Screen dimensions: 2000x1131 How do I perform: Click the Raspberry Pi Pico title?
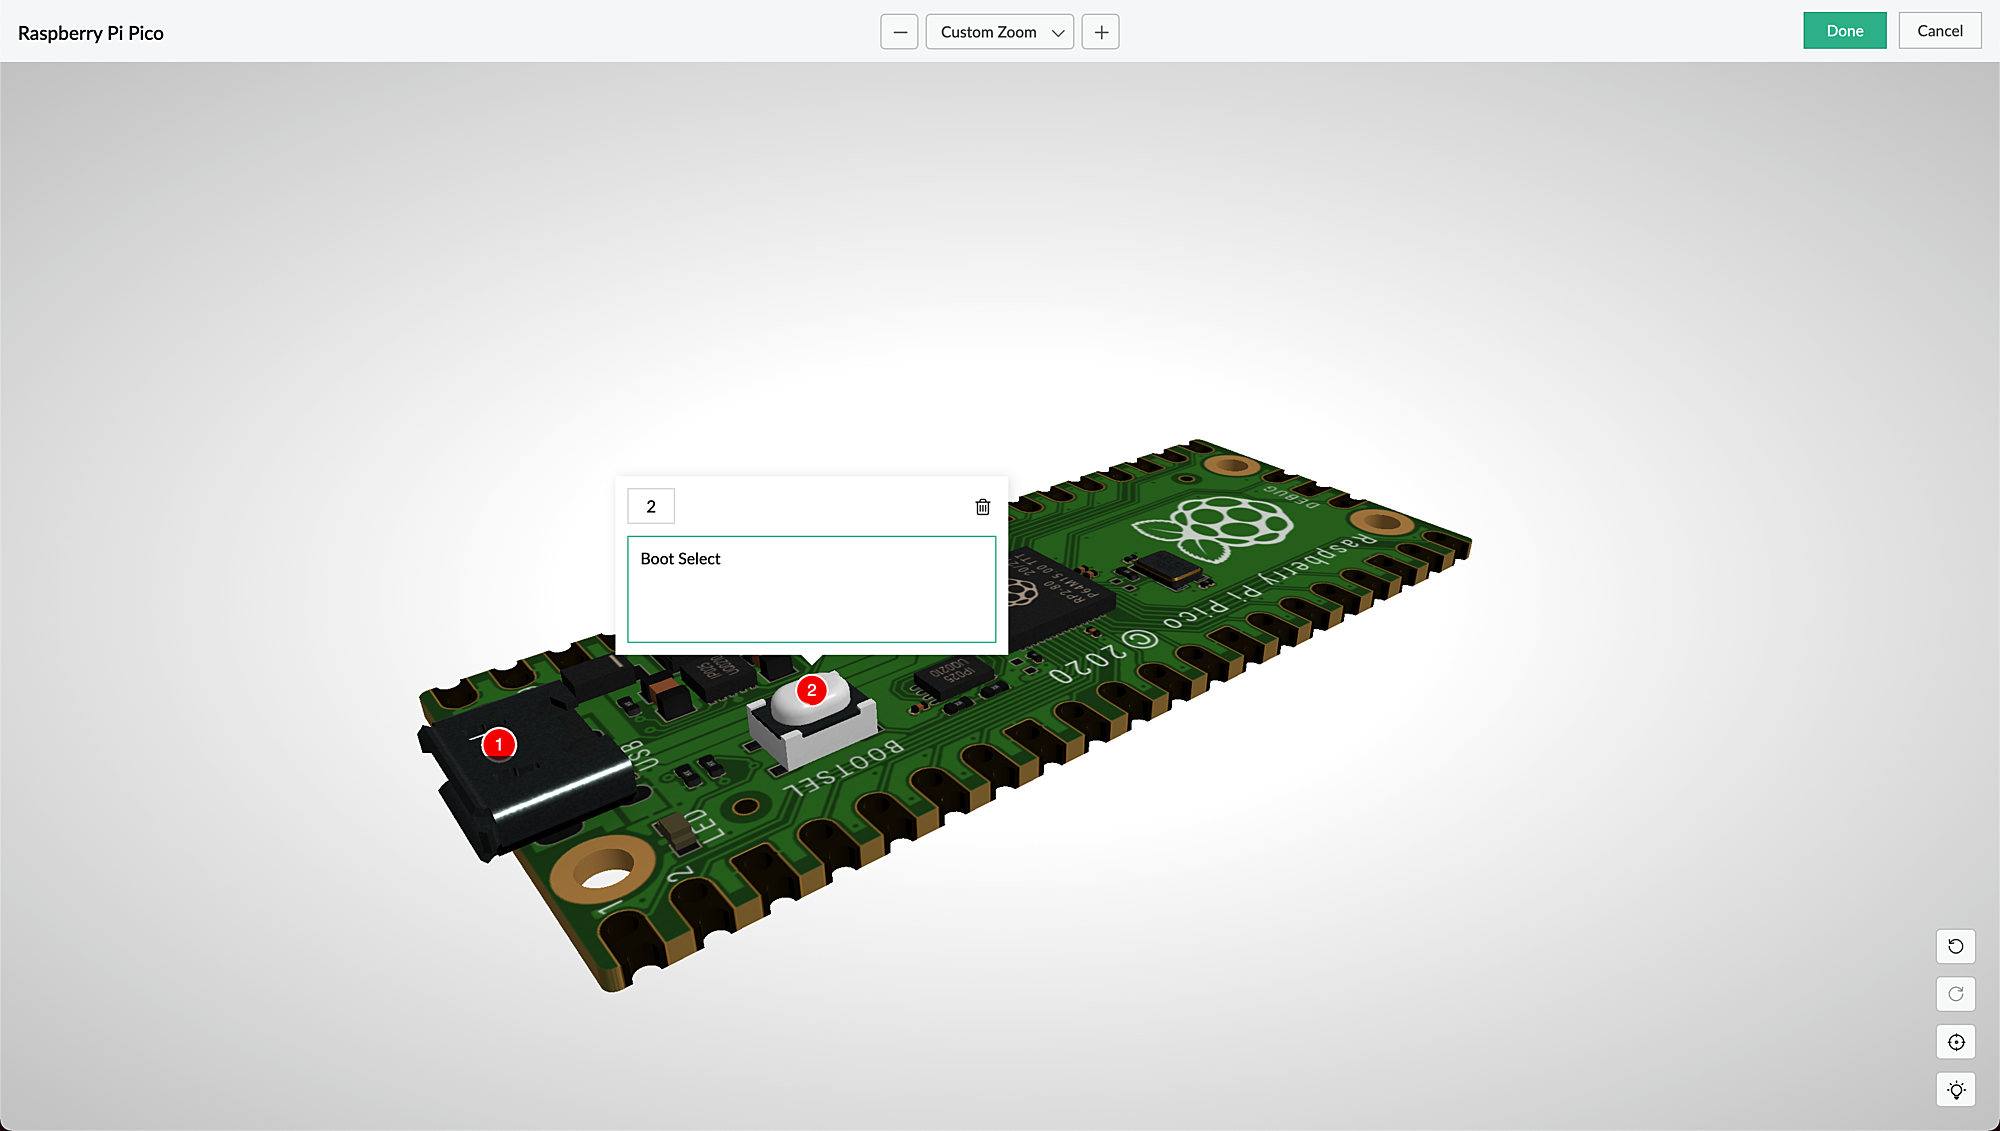pos(91,33)
